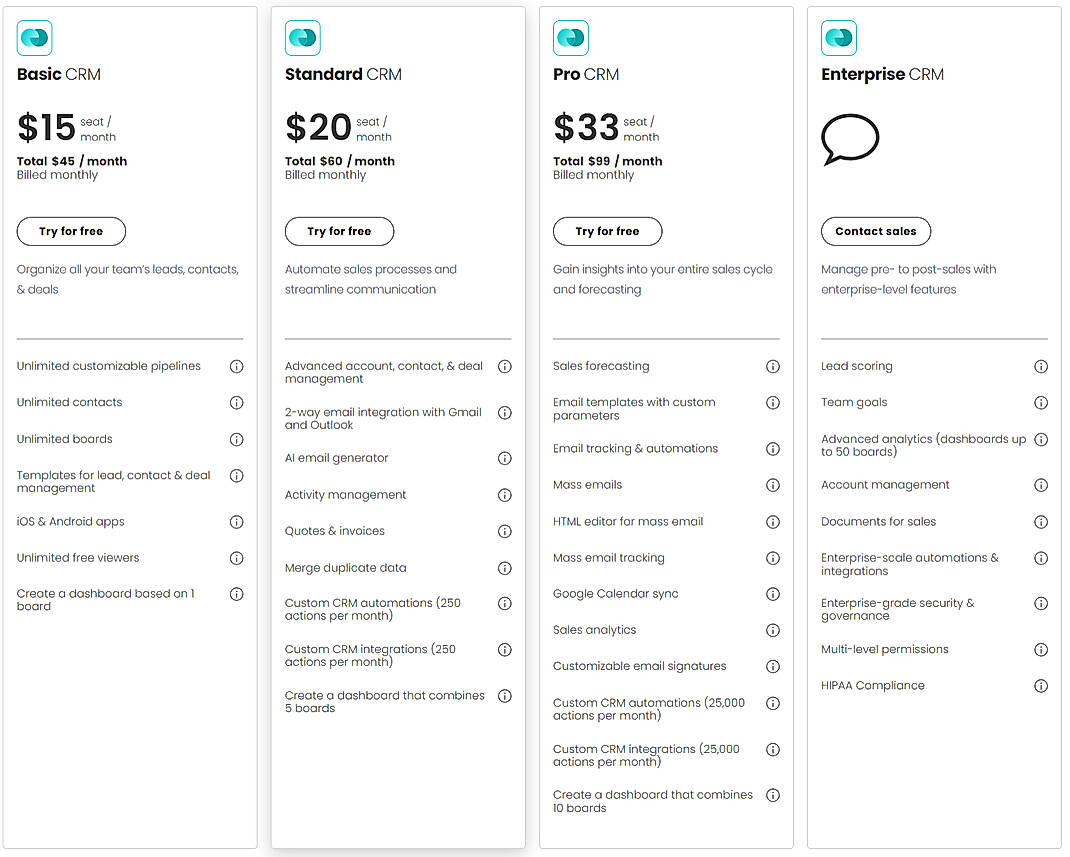This screenshot has height=857, width=1070.
Task: Open info tooltip for AI email generator
Action: (x=505, y=458)
